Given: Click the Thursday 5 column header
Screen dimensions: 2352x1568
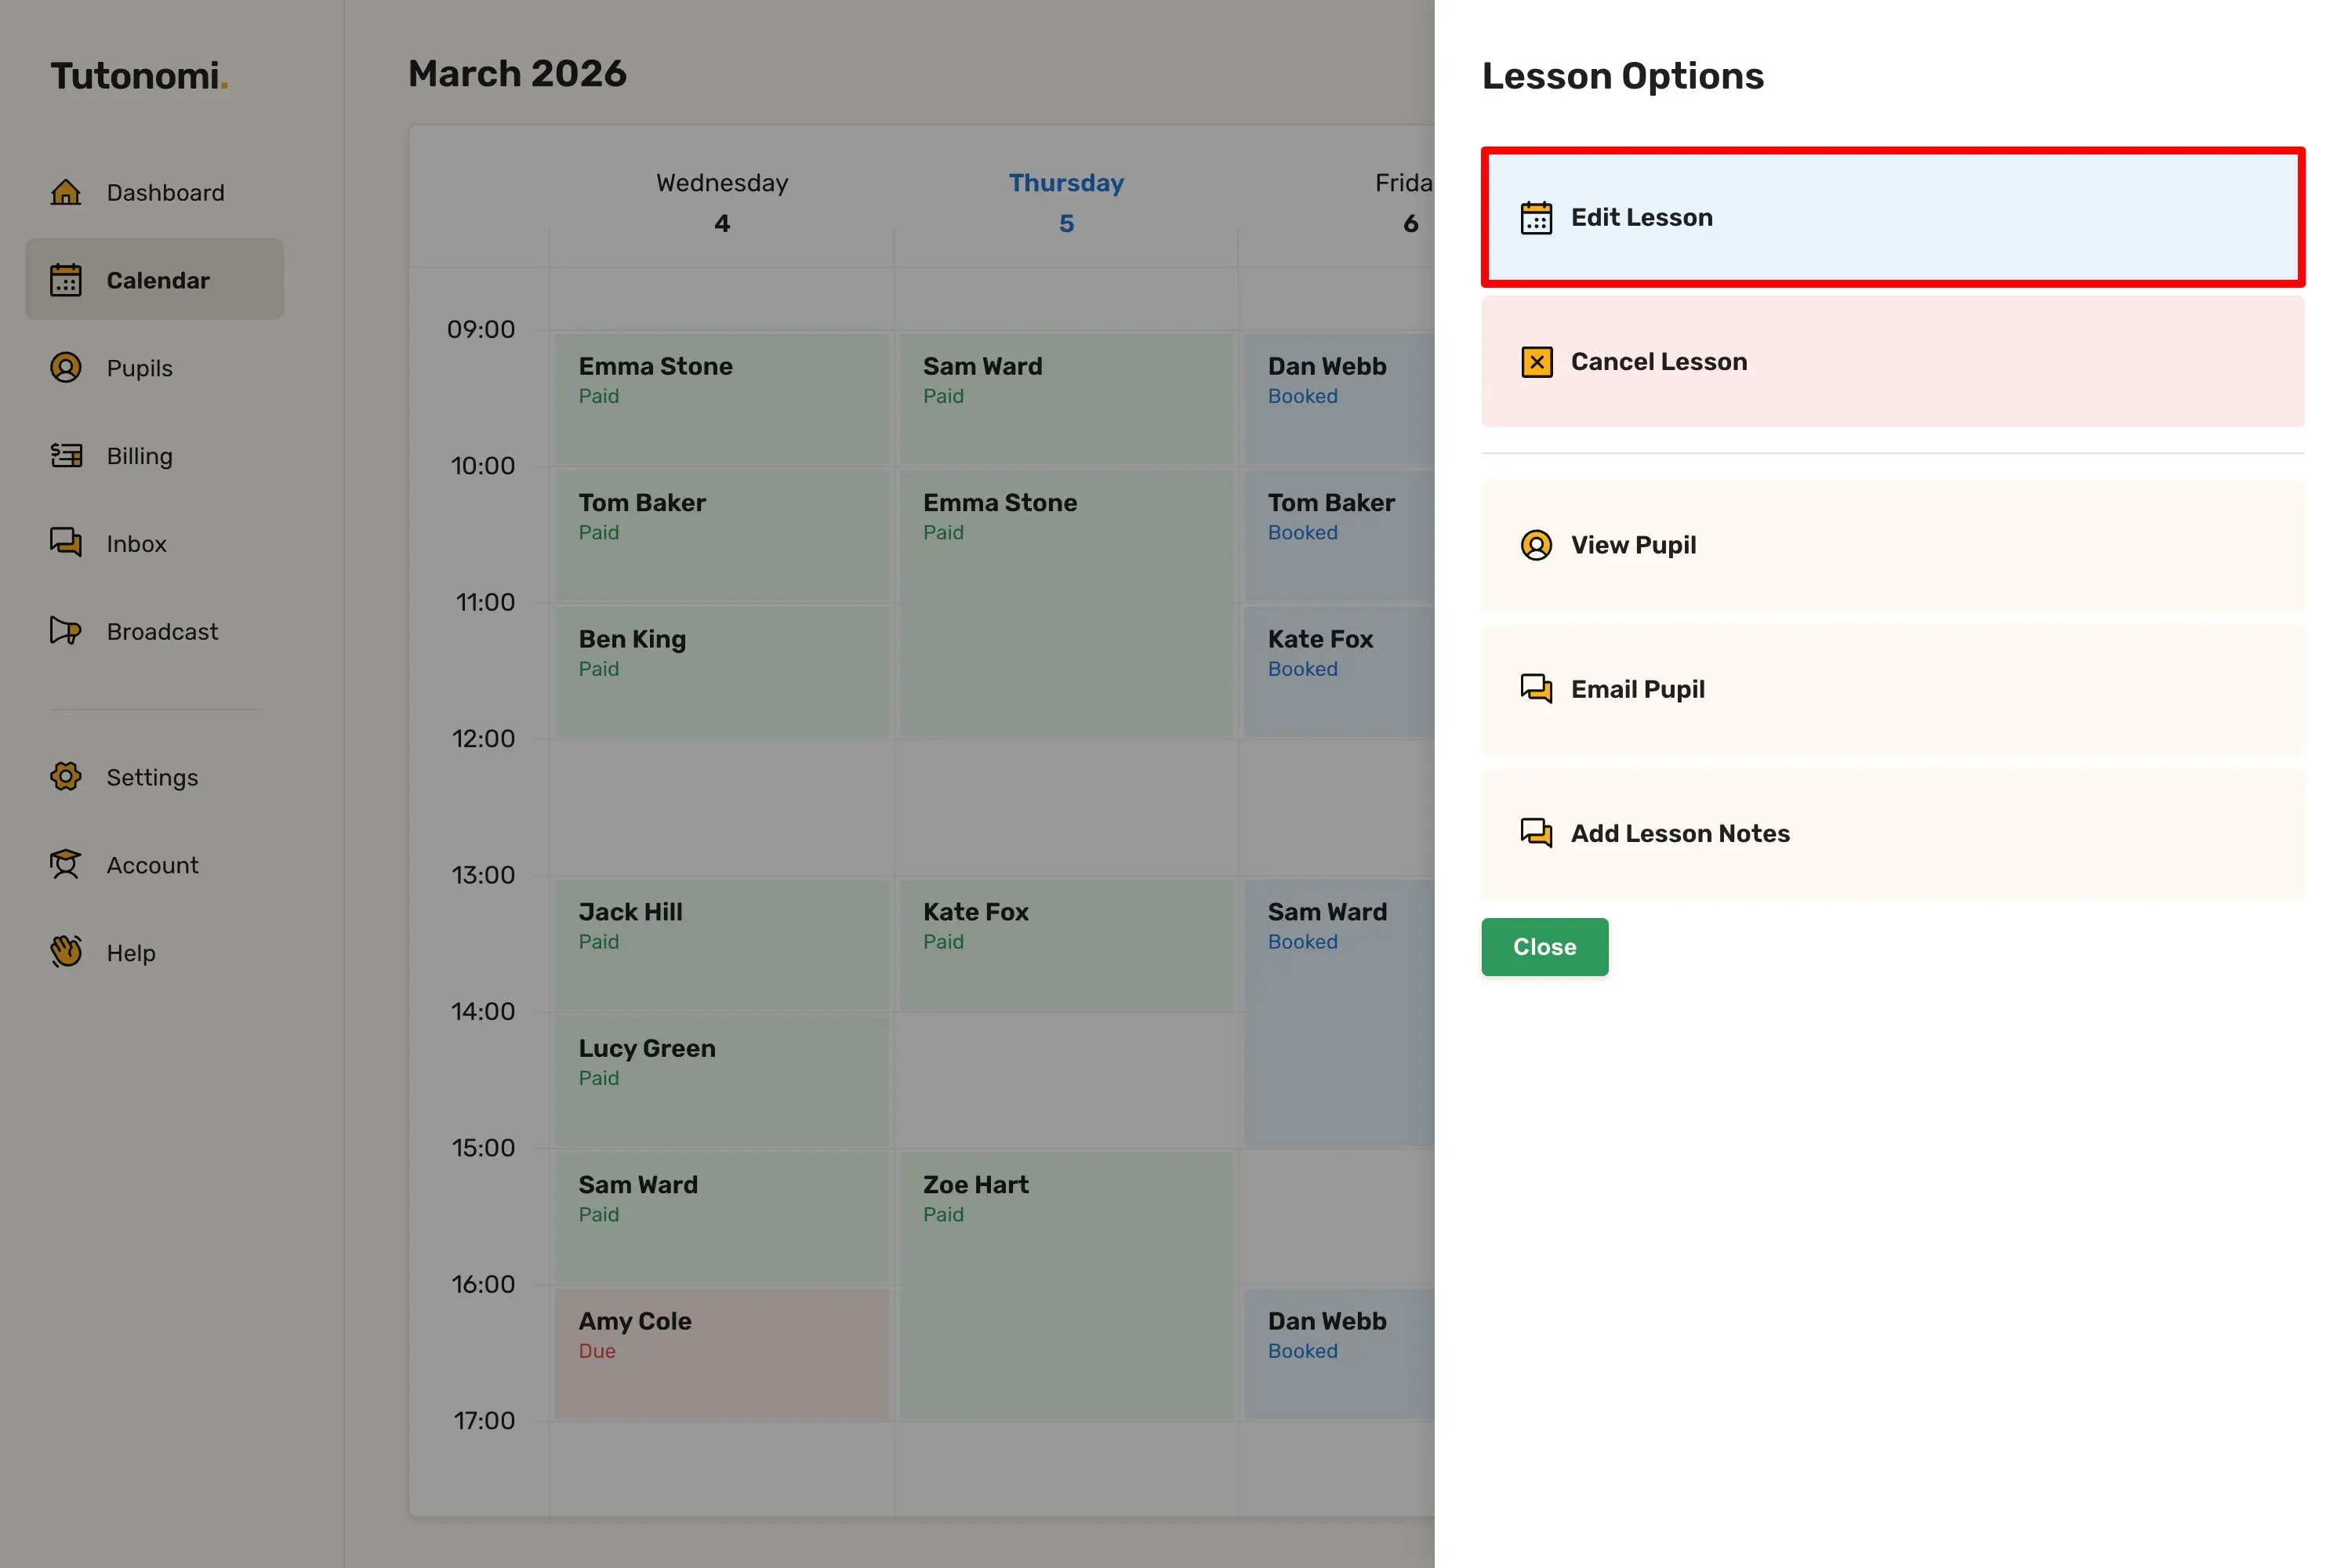Looking at the screenshot, I should point(1066,202).
